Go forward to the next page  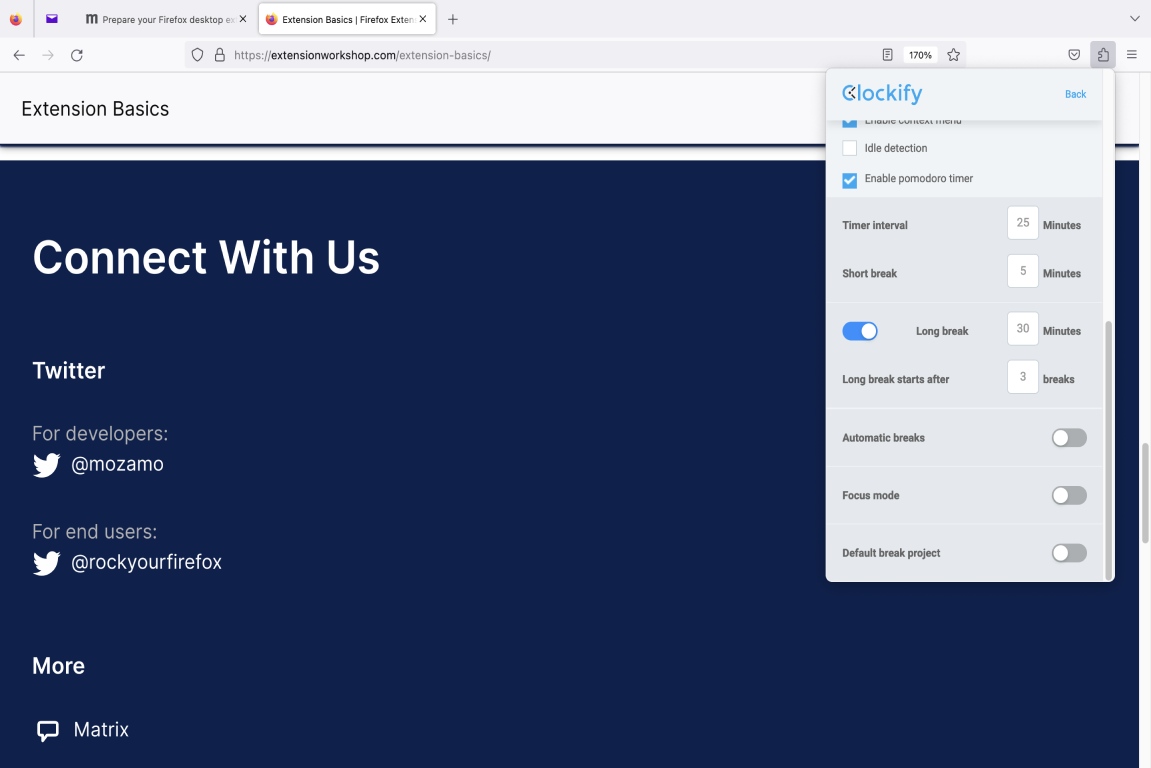pyautogui.click(x=48, y=55)
